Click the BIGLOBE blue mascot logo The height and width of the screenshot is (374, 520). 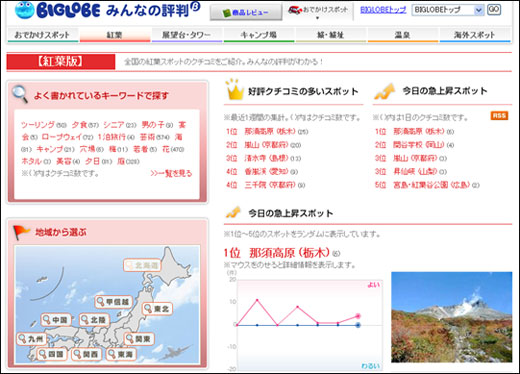click(25, 9)
